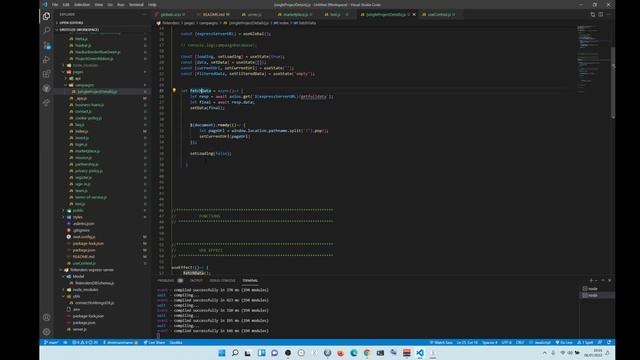
Task: Collapse the utils folder
Action: coord(76,296)
